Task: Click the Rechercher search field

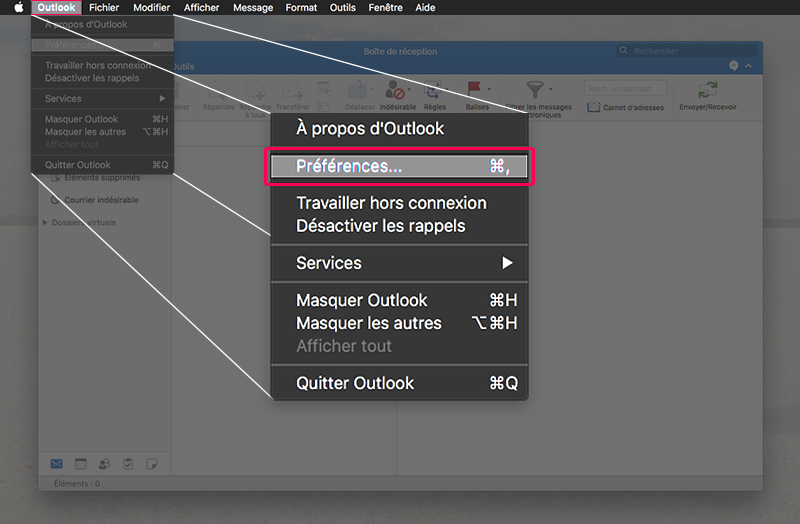Action: coord(686,51)
